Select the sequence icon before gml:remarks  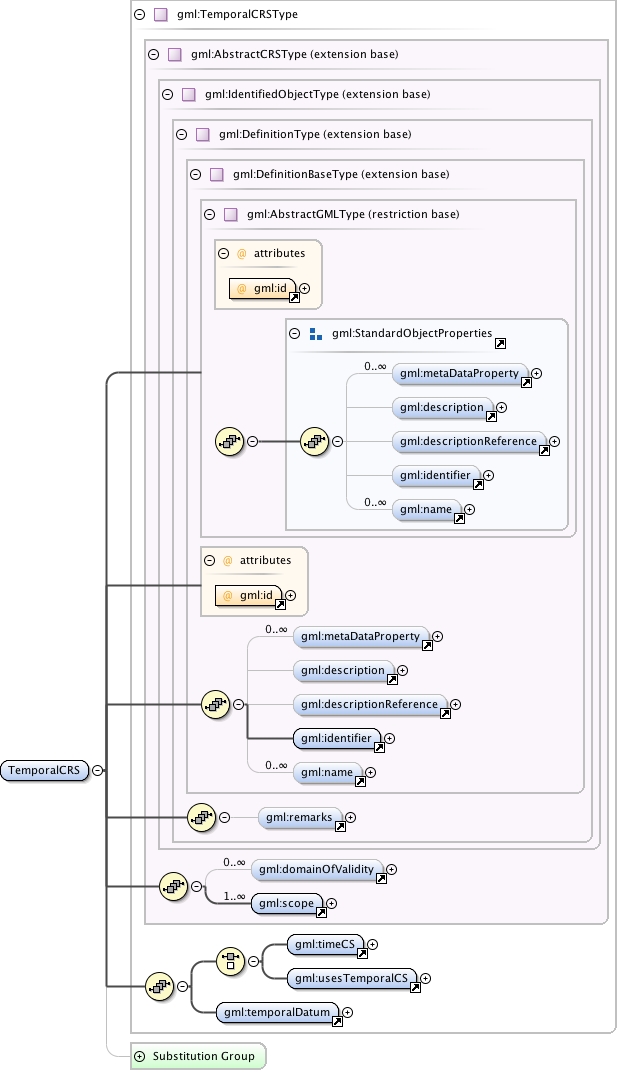click(201, 817)
